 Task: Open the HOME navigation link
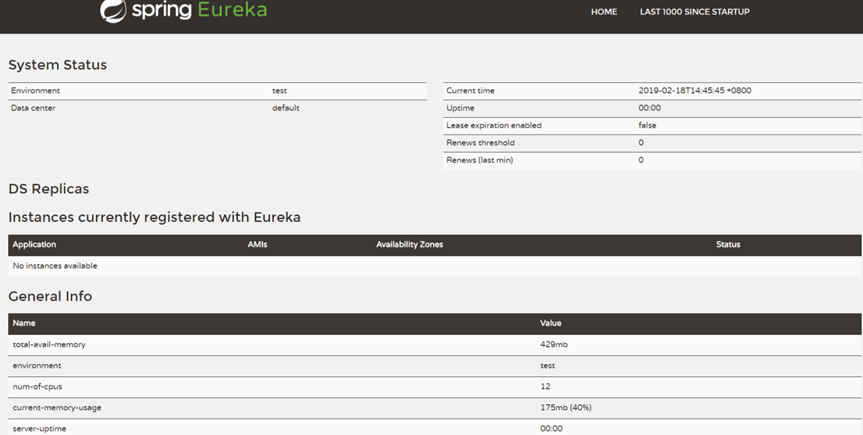(604, 12)
